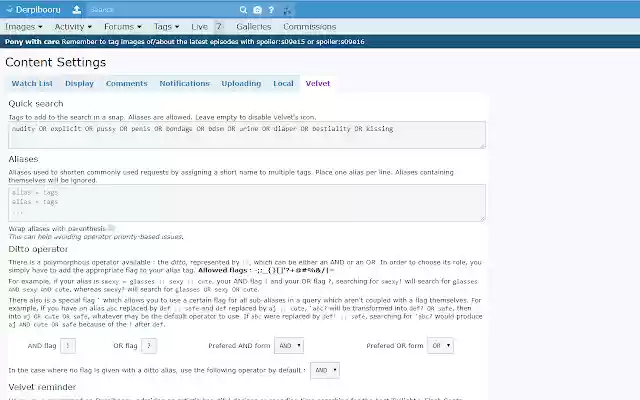The height and width of the screenshot is (400, 640).
Task: Open reverse image search camera icon
Action: (x=257, y=10)
